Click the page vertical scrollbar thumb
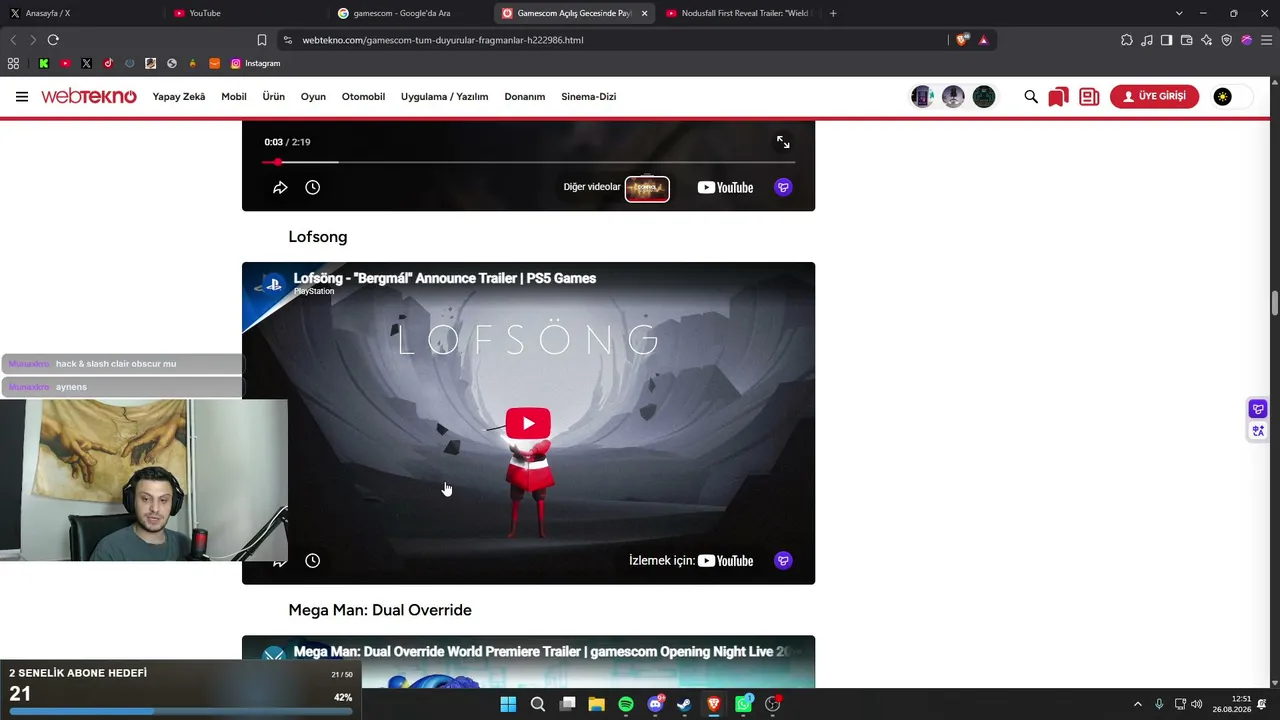Image resolution: width=1280 pixels, height=720 pixels. point(1275,303)
